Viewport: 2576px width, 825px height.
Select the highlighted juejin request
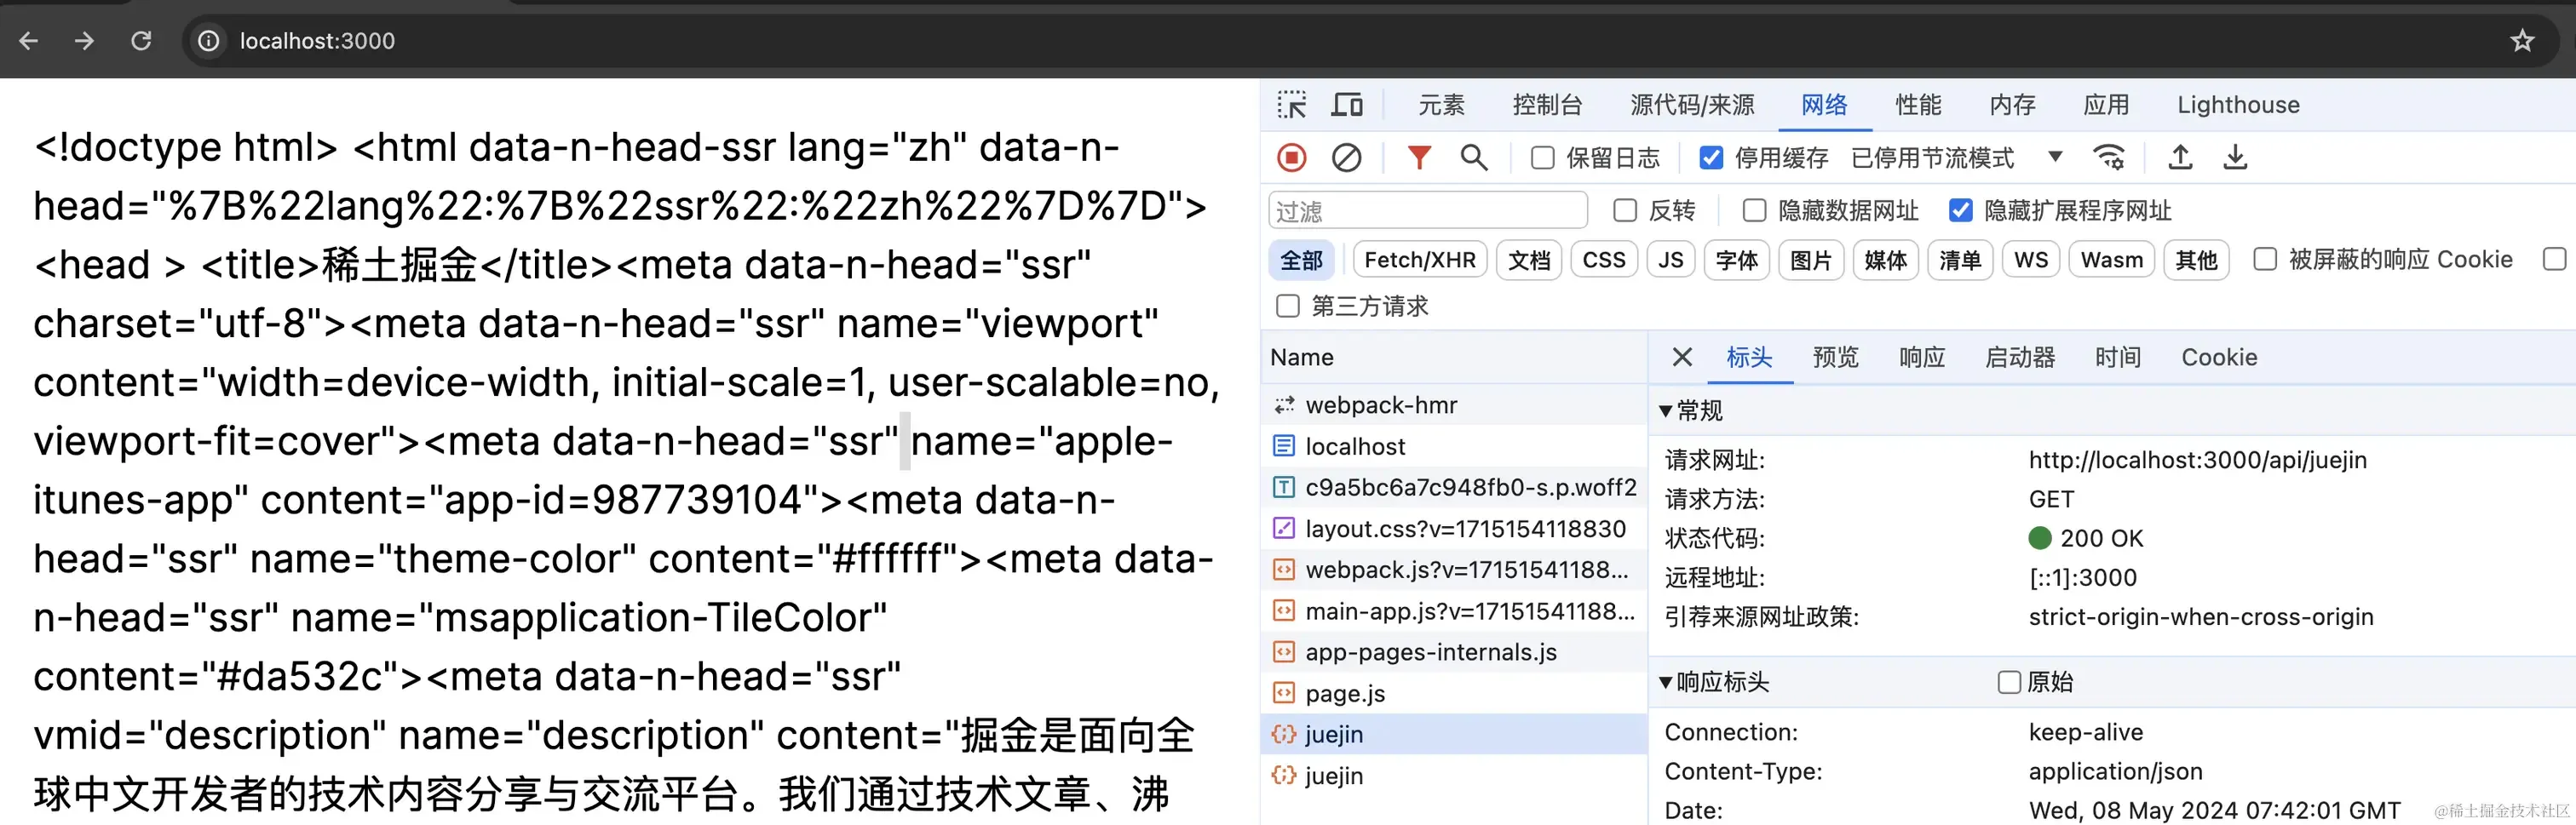[1454, 734]
